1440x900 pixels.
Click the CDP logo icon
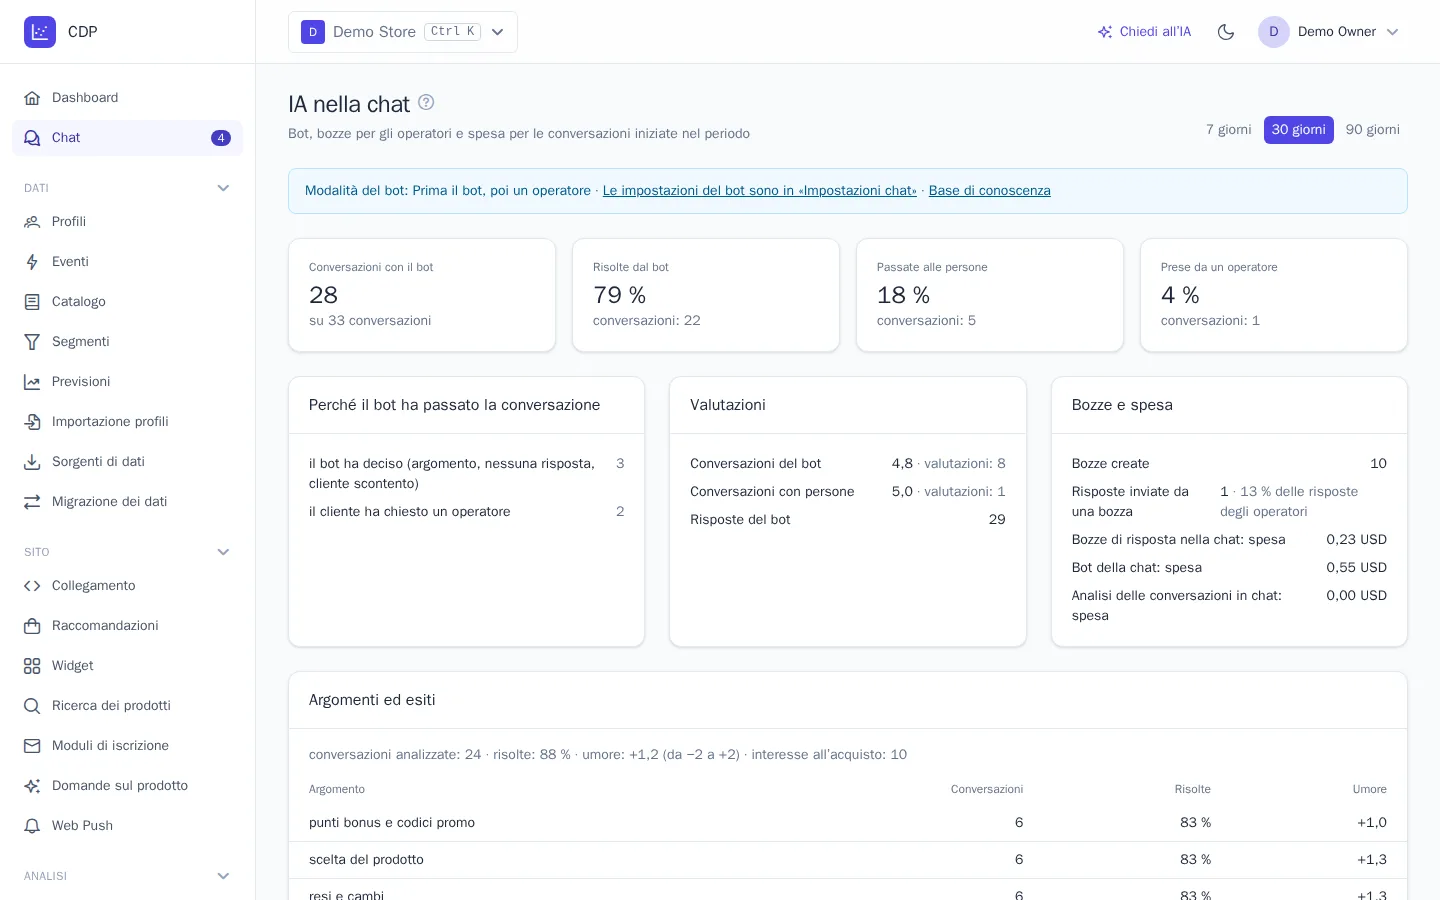pyautogui.click(x=40, y=32)
